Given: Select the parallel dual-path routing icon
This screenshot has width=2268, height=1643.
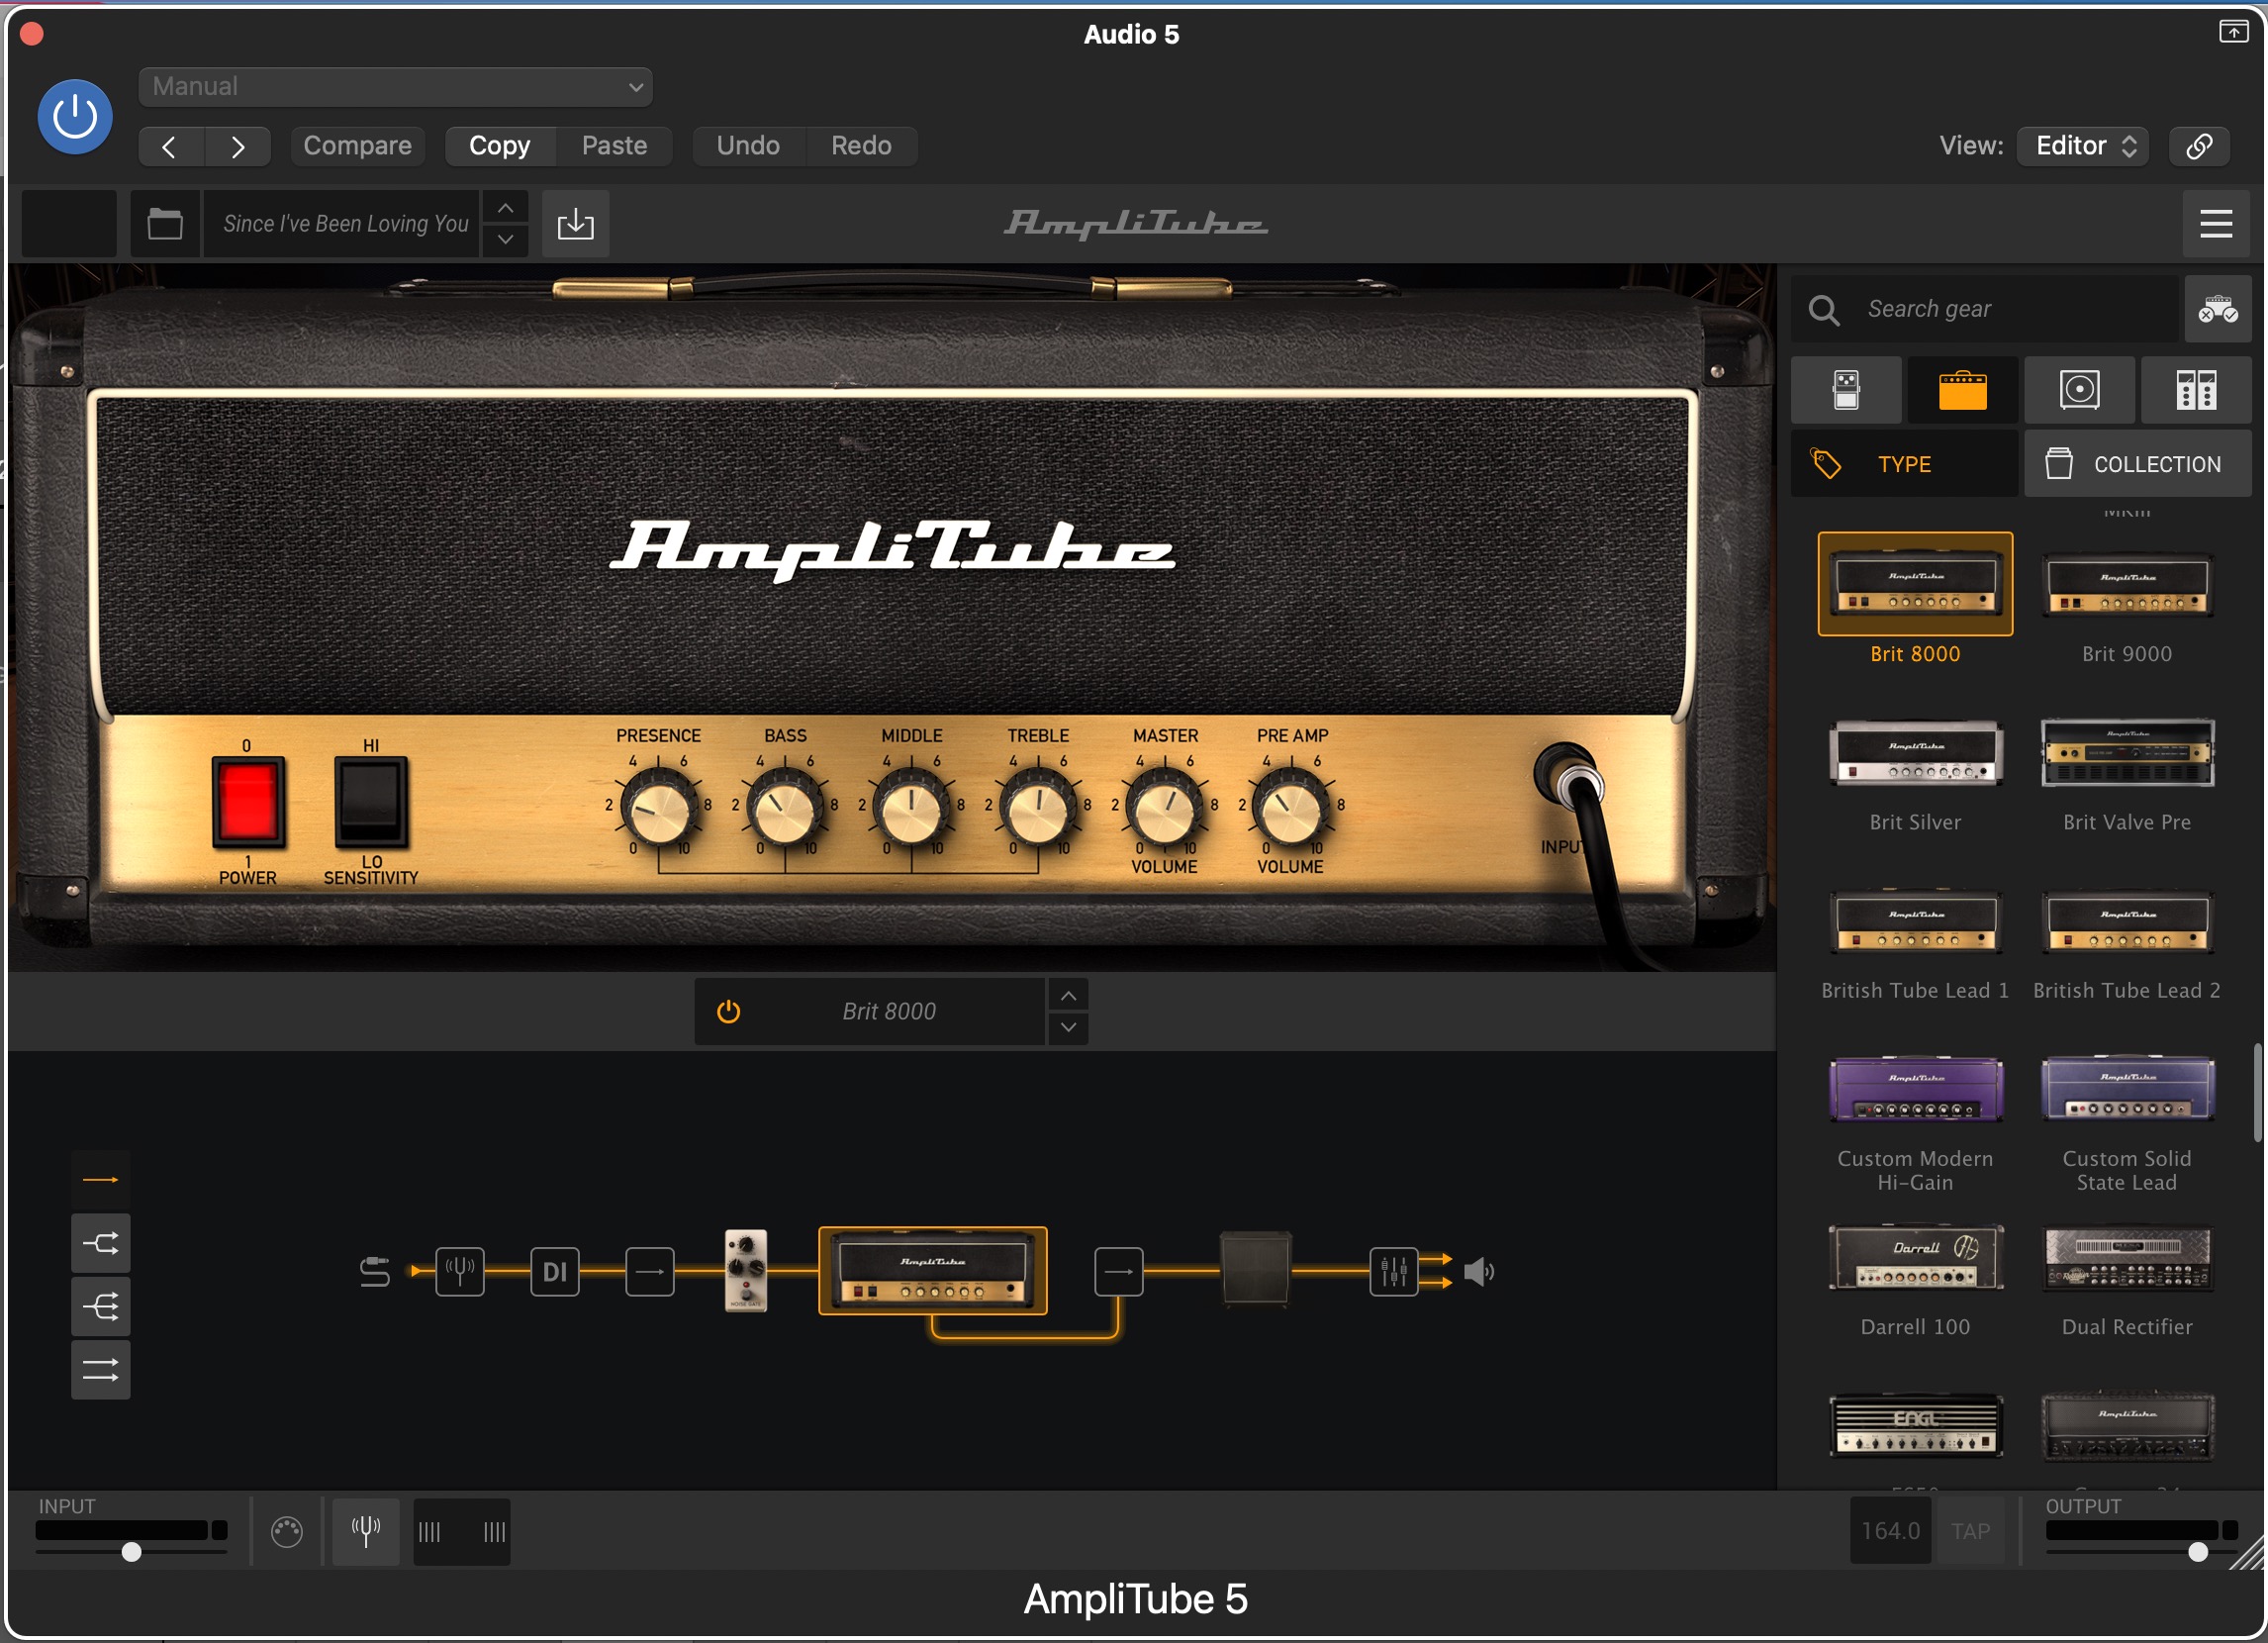Looking at the screenshot, I should coord(100,1370).
